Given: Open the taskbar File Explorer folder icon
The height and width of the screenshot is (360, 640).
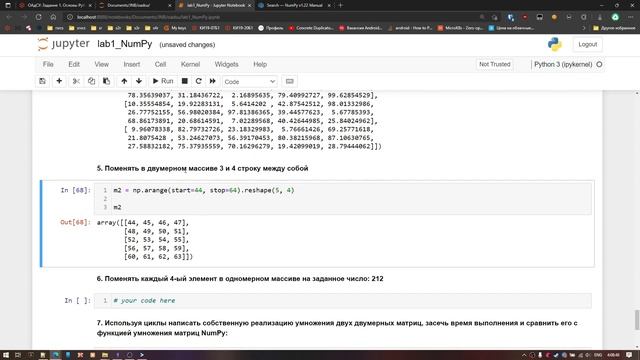Looking at the screenshot, I should 105,355.
